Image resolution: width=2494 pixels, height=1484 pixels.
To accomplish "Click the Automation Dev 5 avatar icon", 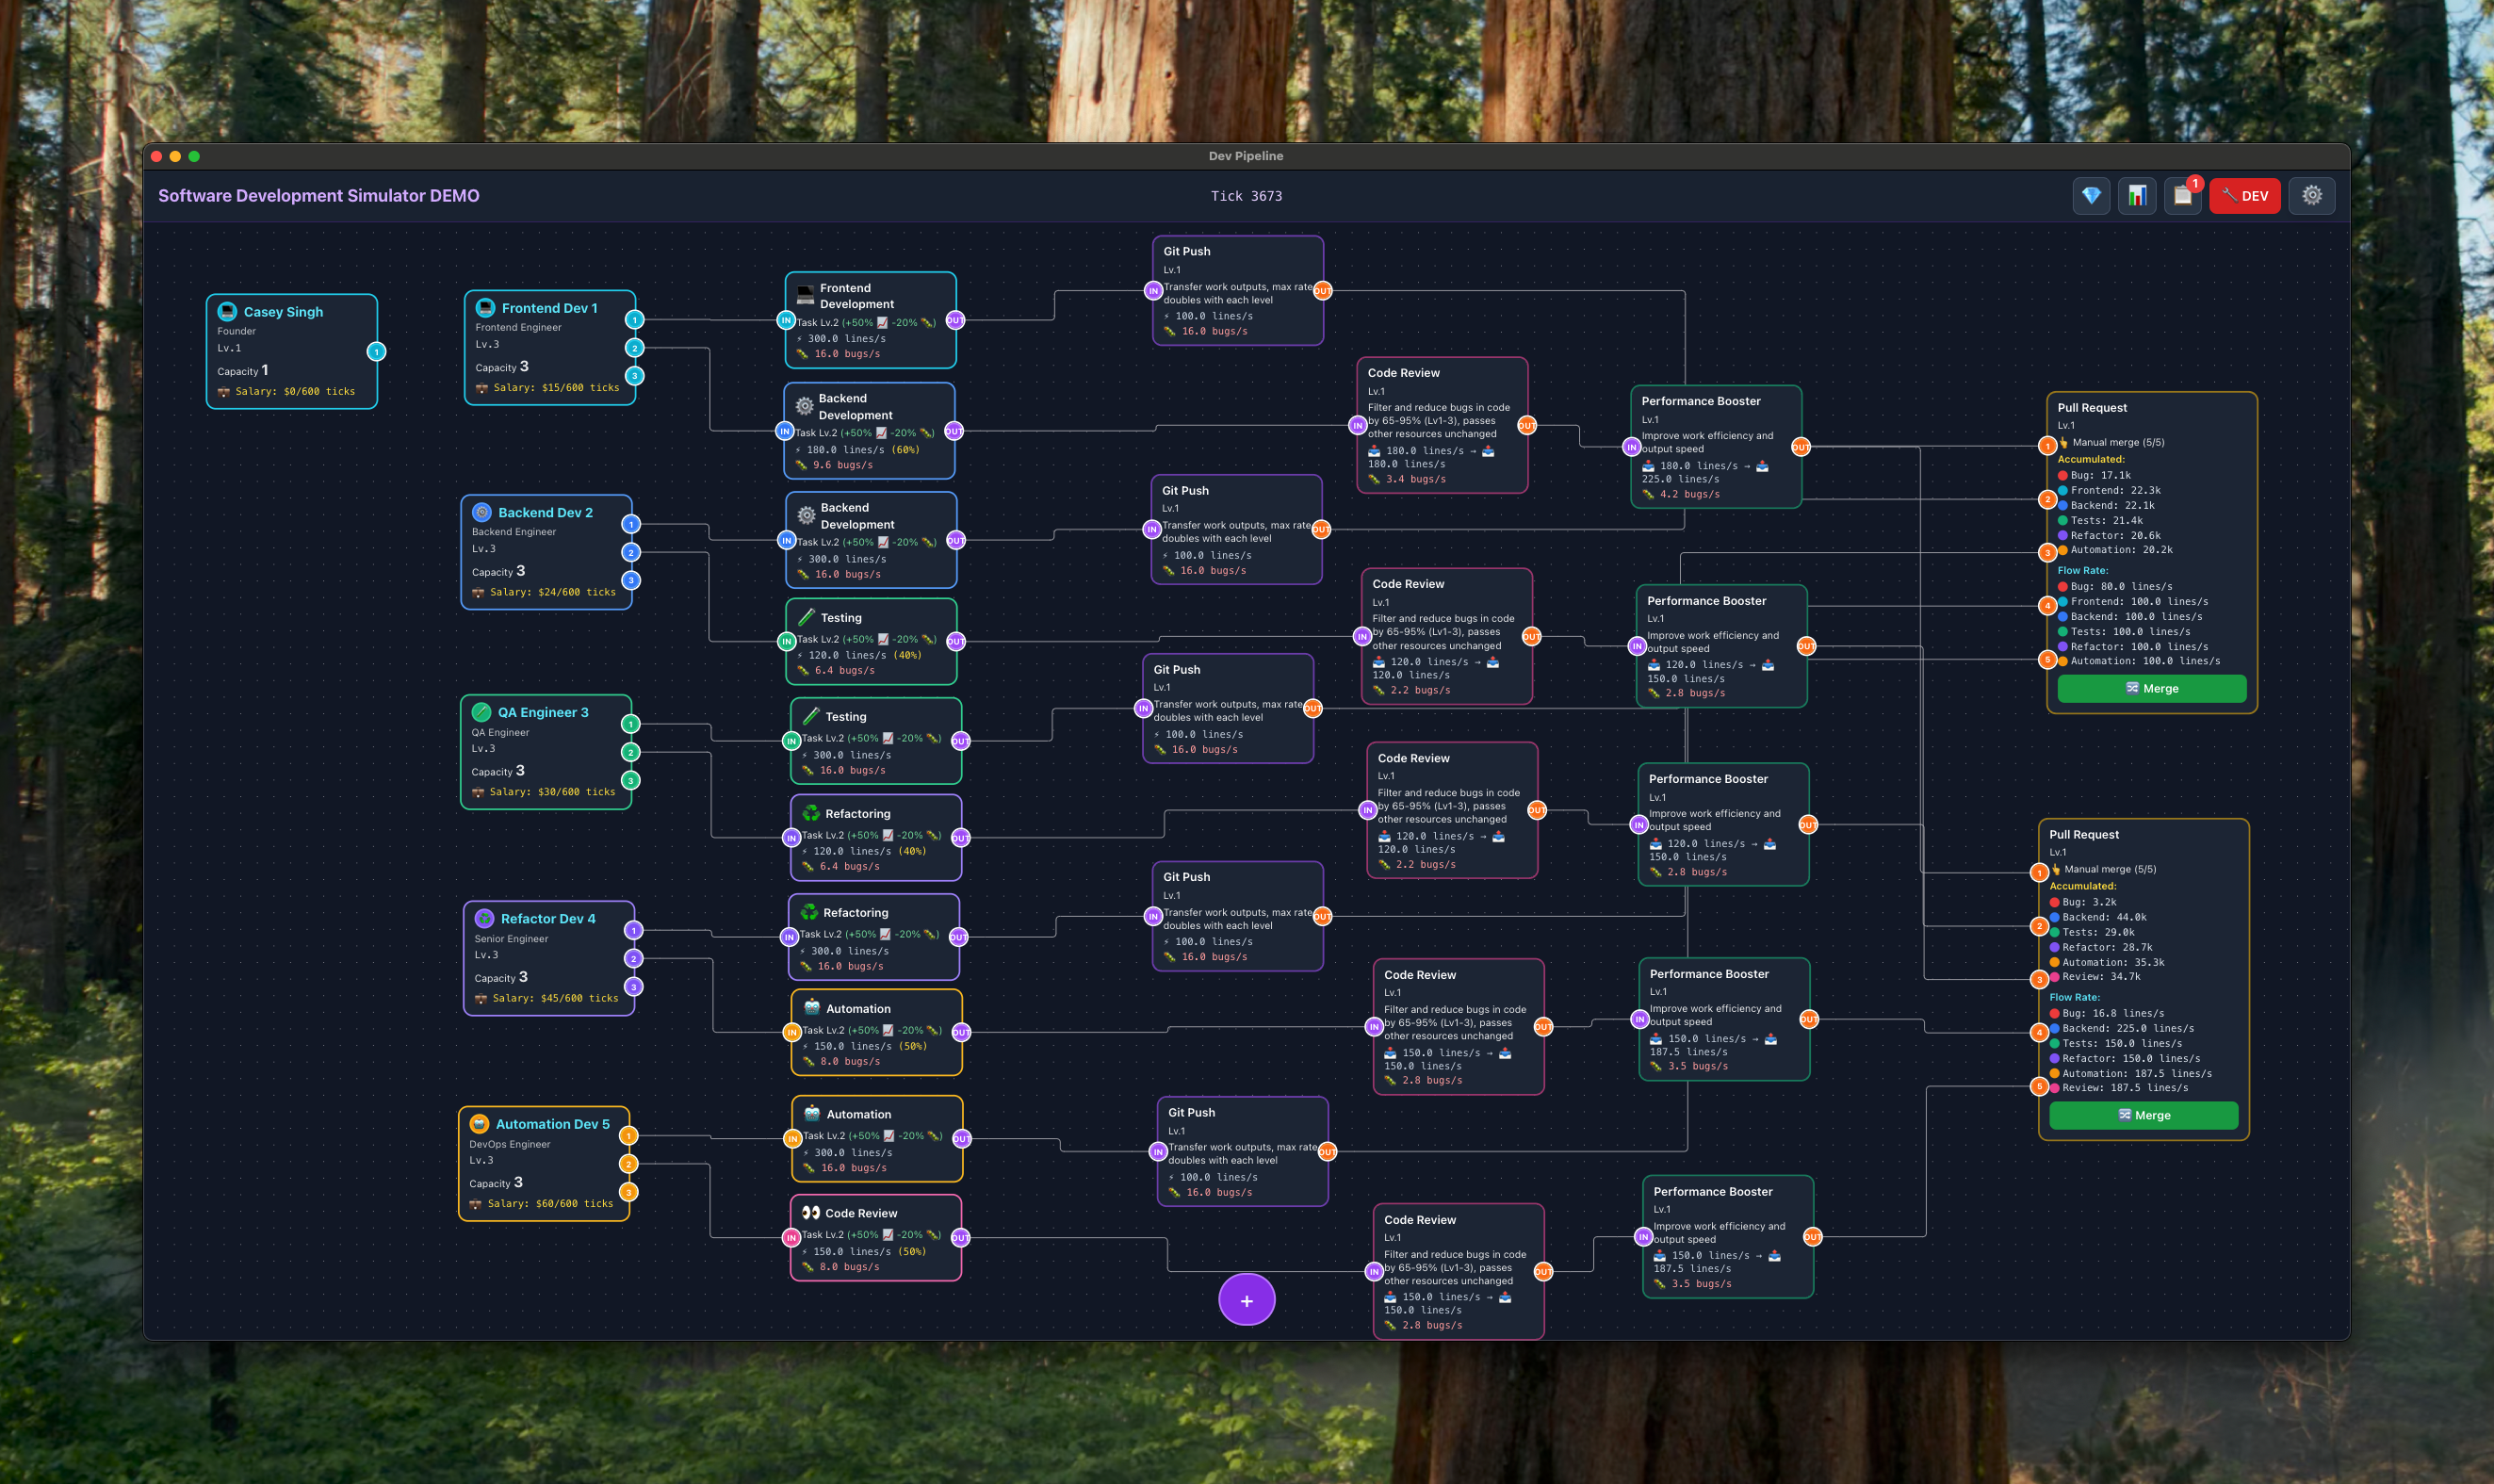I will tap(479, 1124).
